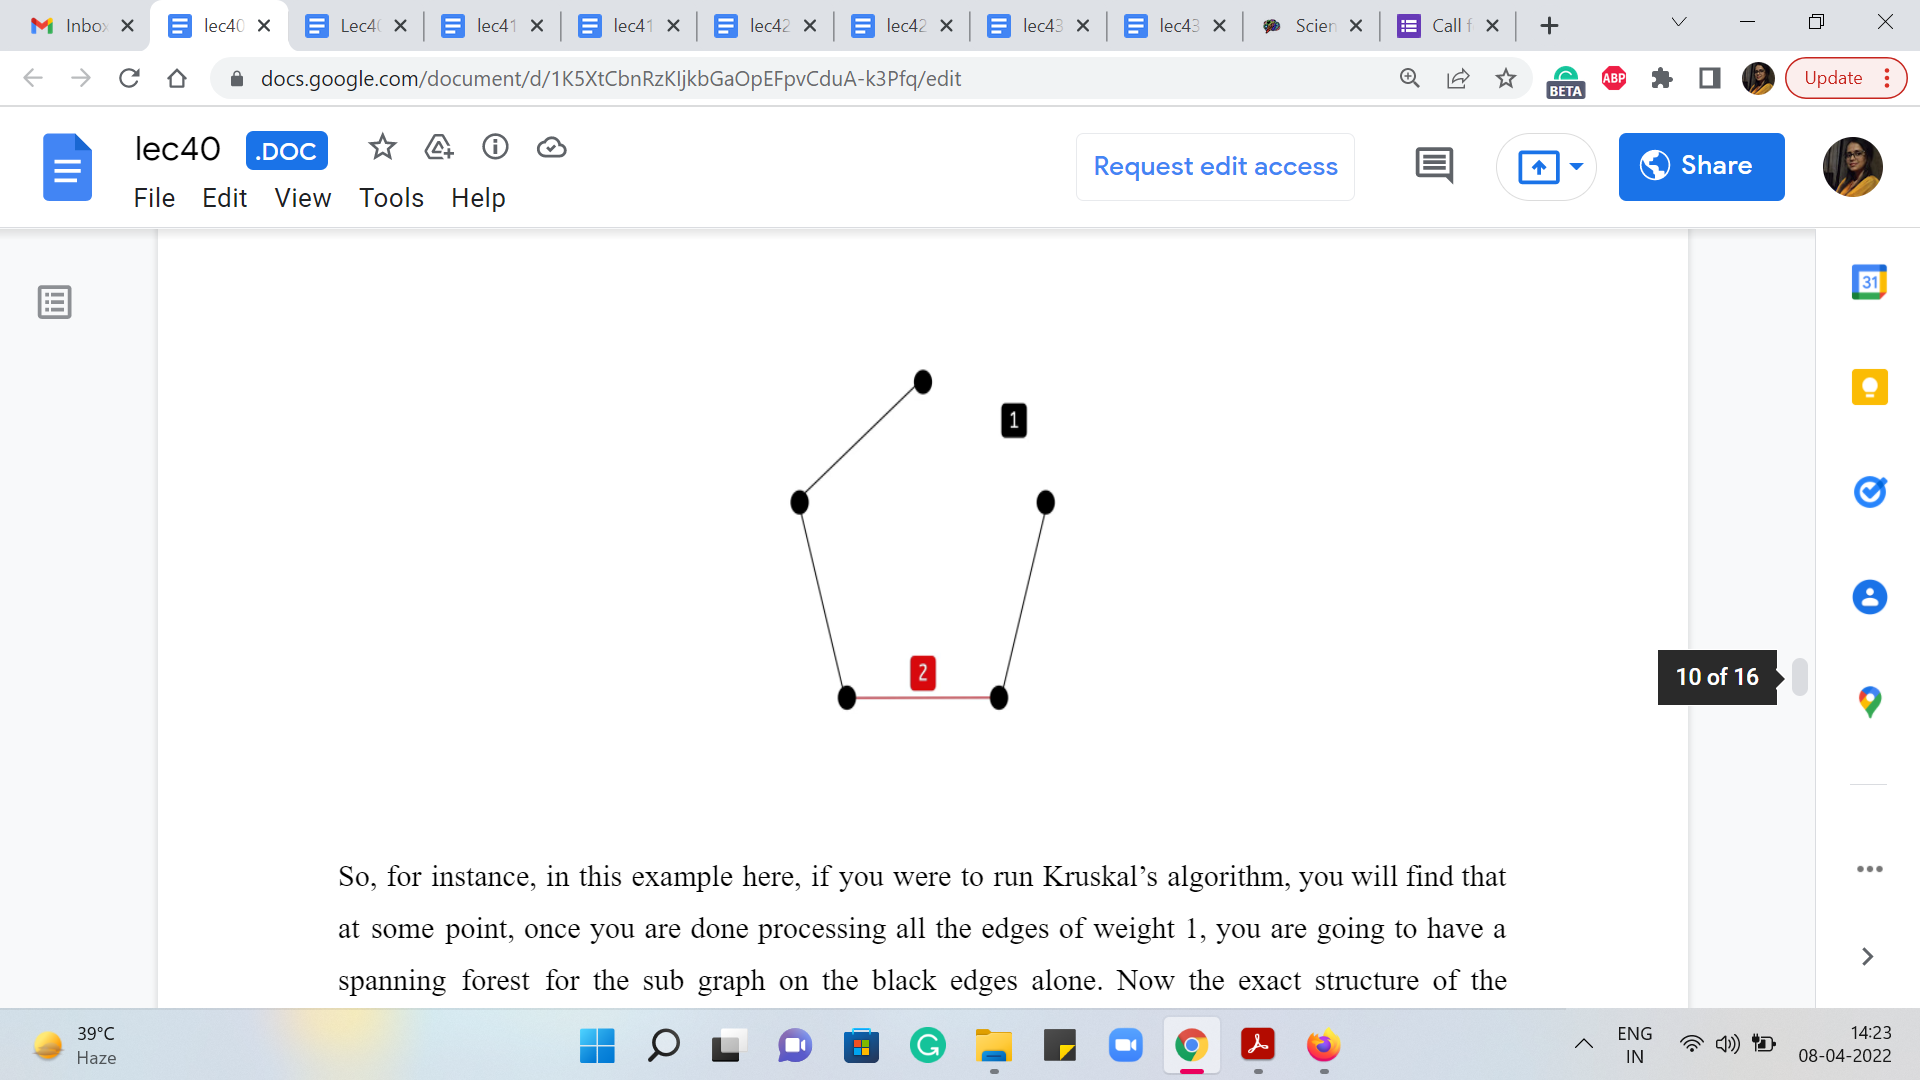Open Google Tasks side panel
Viewport: 1920px width, 1080px height.
pos(1869,492)
